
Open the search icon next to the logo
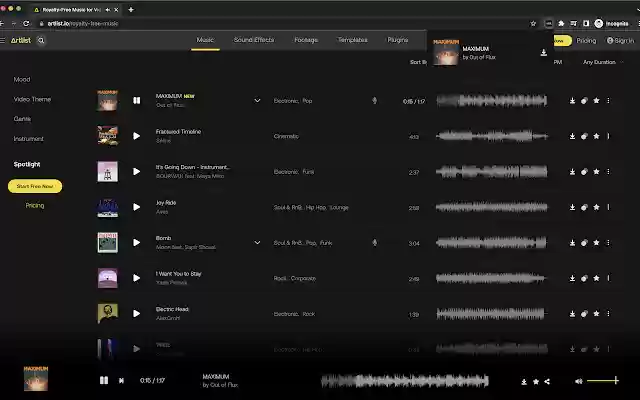coord(41,40)
